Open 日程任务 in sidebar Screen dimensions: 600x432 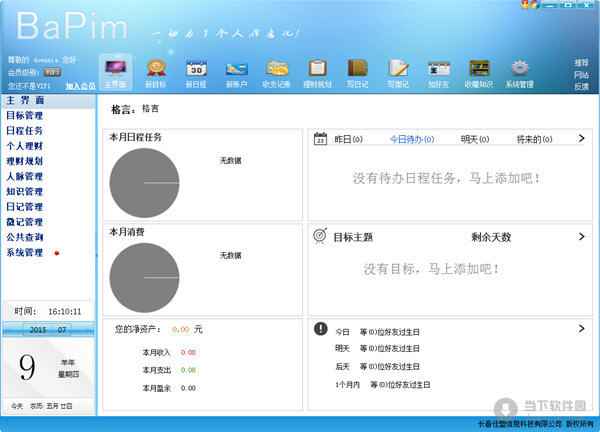[x=24, y=130]
